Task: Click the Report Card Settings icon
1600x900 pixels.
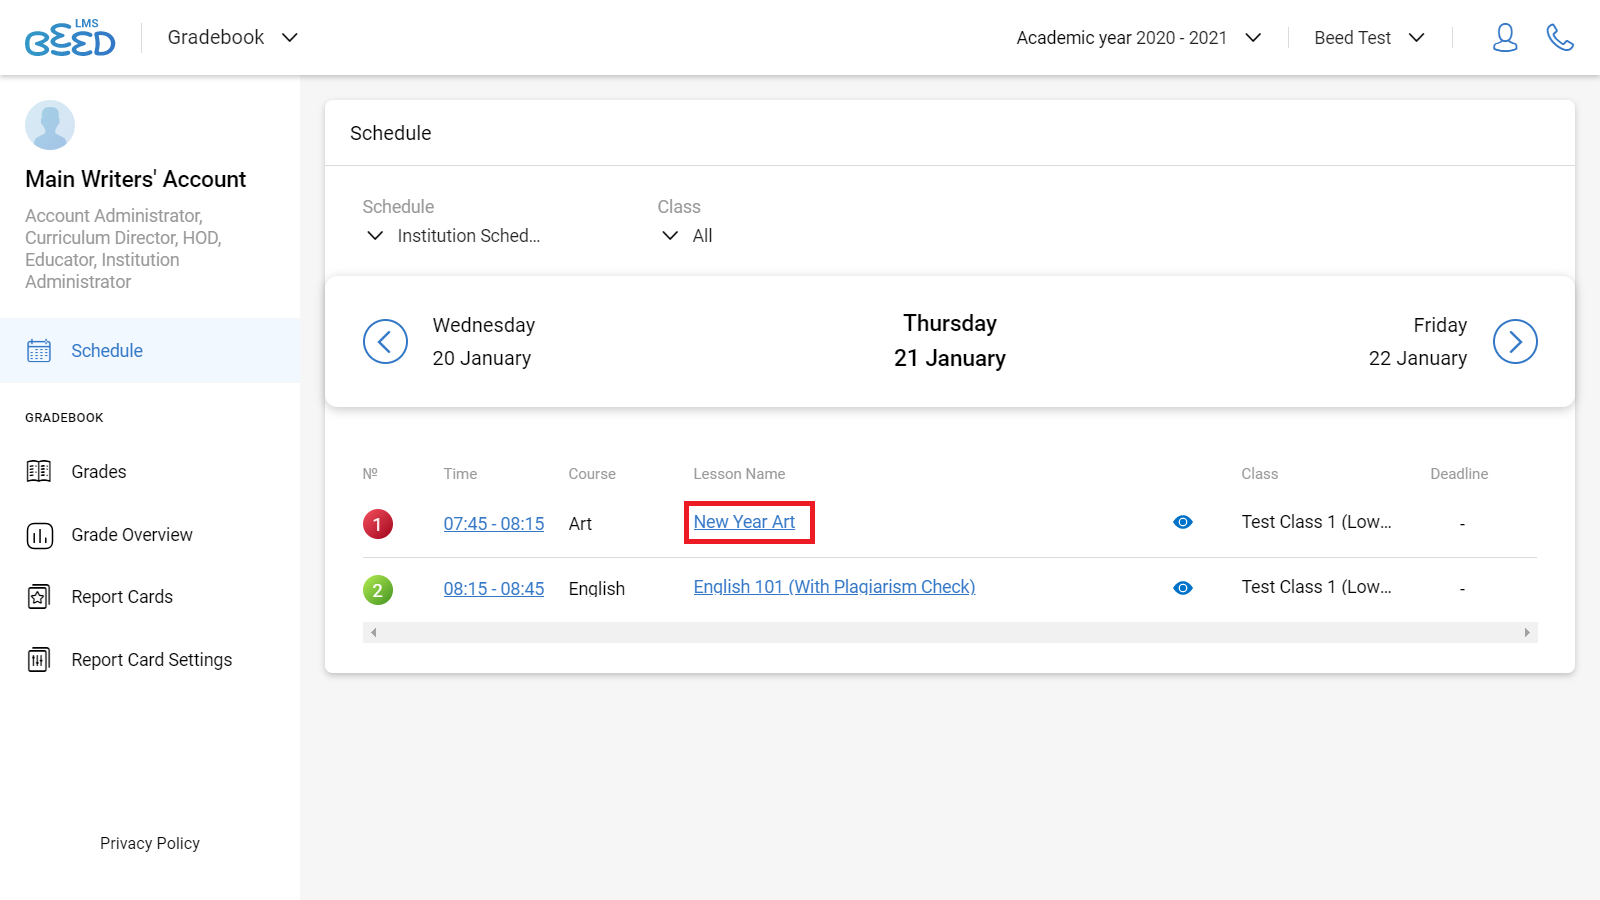Action: 39,660
